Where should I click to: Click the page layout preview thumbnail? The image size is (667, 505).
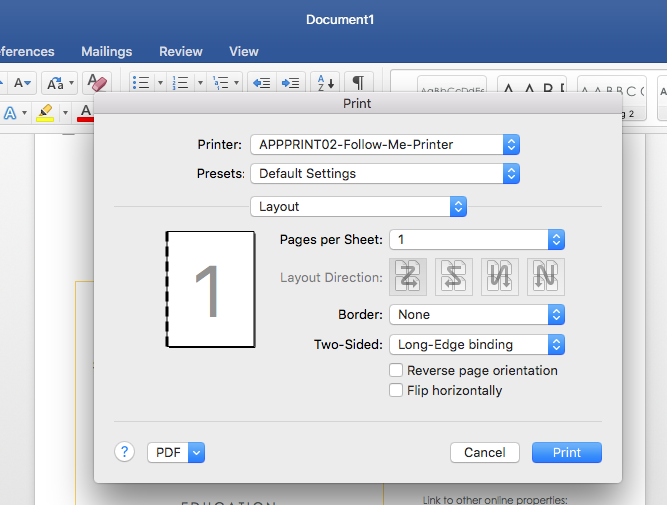tap(211, 289)
